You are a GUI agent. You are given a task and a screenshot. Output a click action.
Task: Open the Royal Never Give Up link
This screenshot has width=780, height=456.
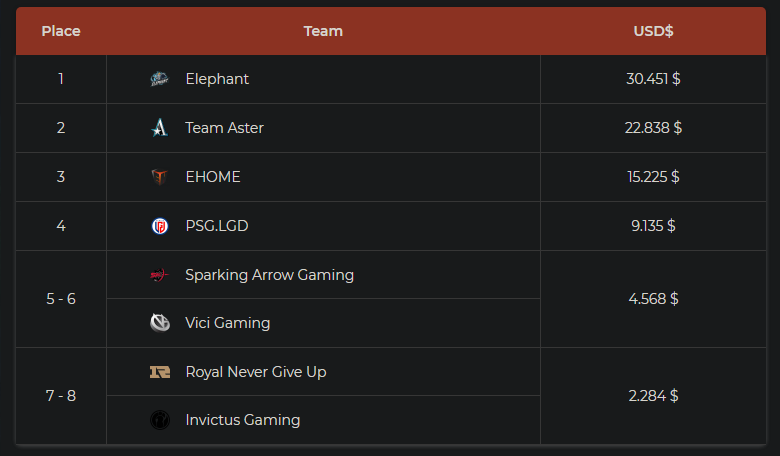point(256,372)
